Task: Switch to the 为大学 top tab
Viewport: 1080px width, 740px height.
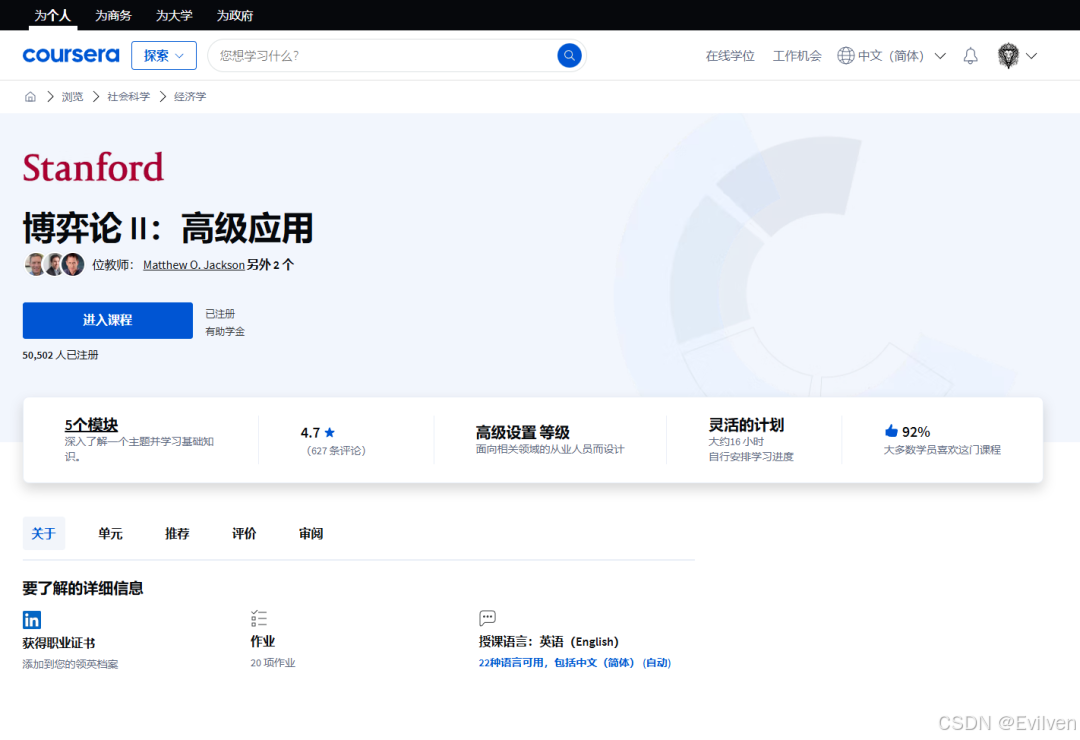Action: (x=174, y=15)
